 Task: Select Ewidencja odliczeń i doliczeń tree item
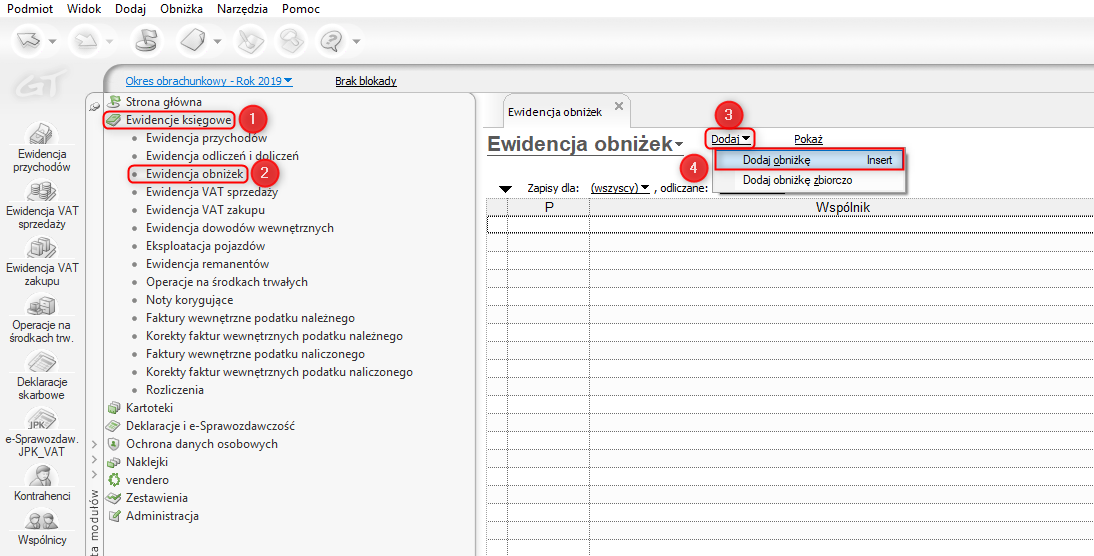[222, 156]
